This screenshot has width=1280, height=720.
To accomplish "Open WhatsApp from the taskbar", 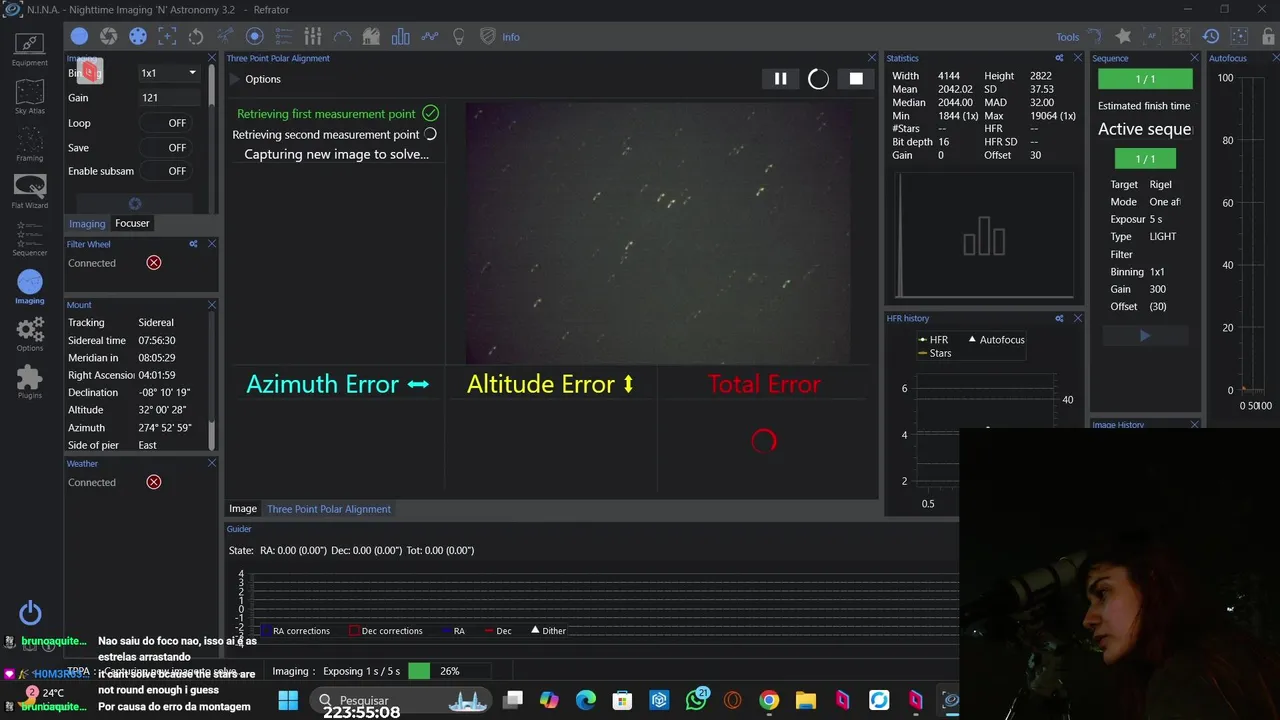I will 696,700.
